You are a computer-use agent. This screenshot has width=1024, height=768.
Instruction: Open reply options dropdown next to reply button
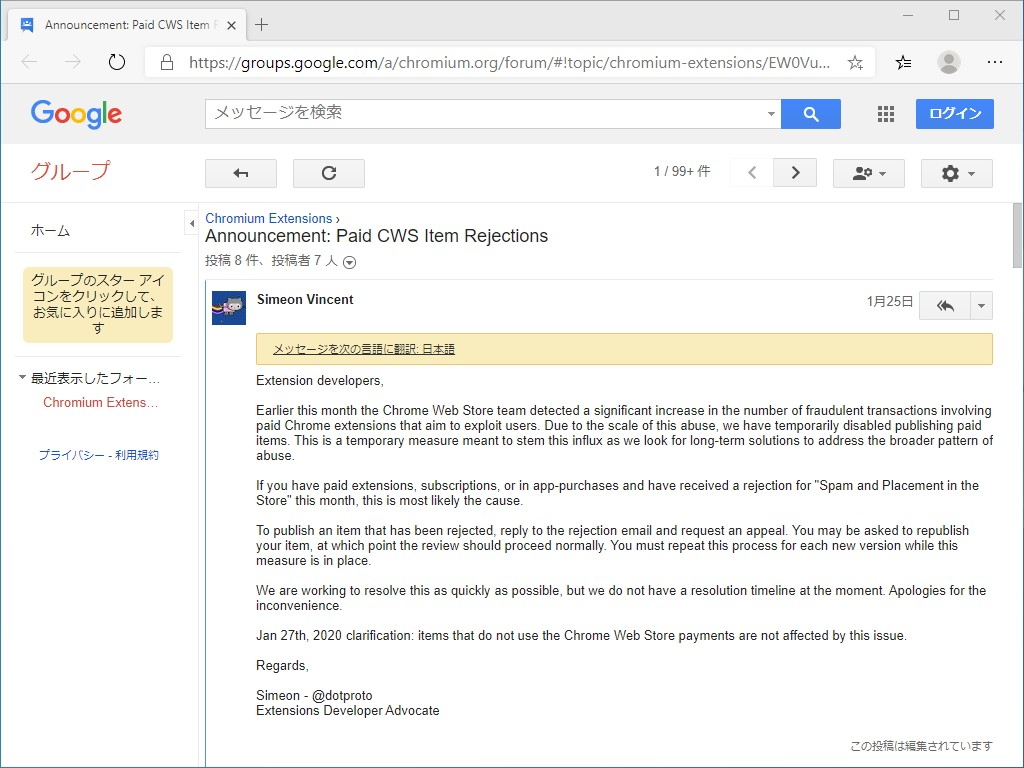(x=981, y=305)
